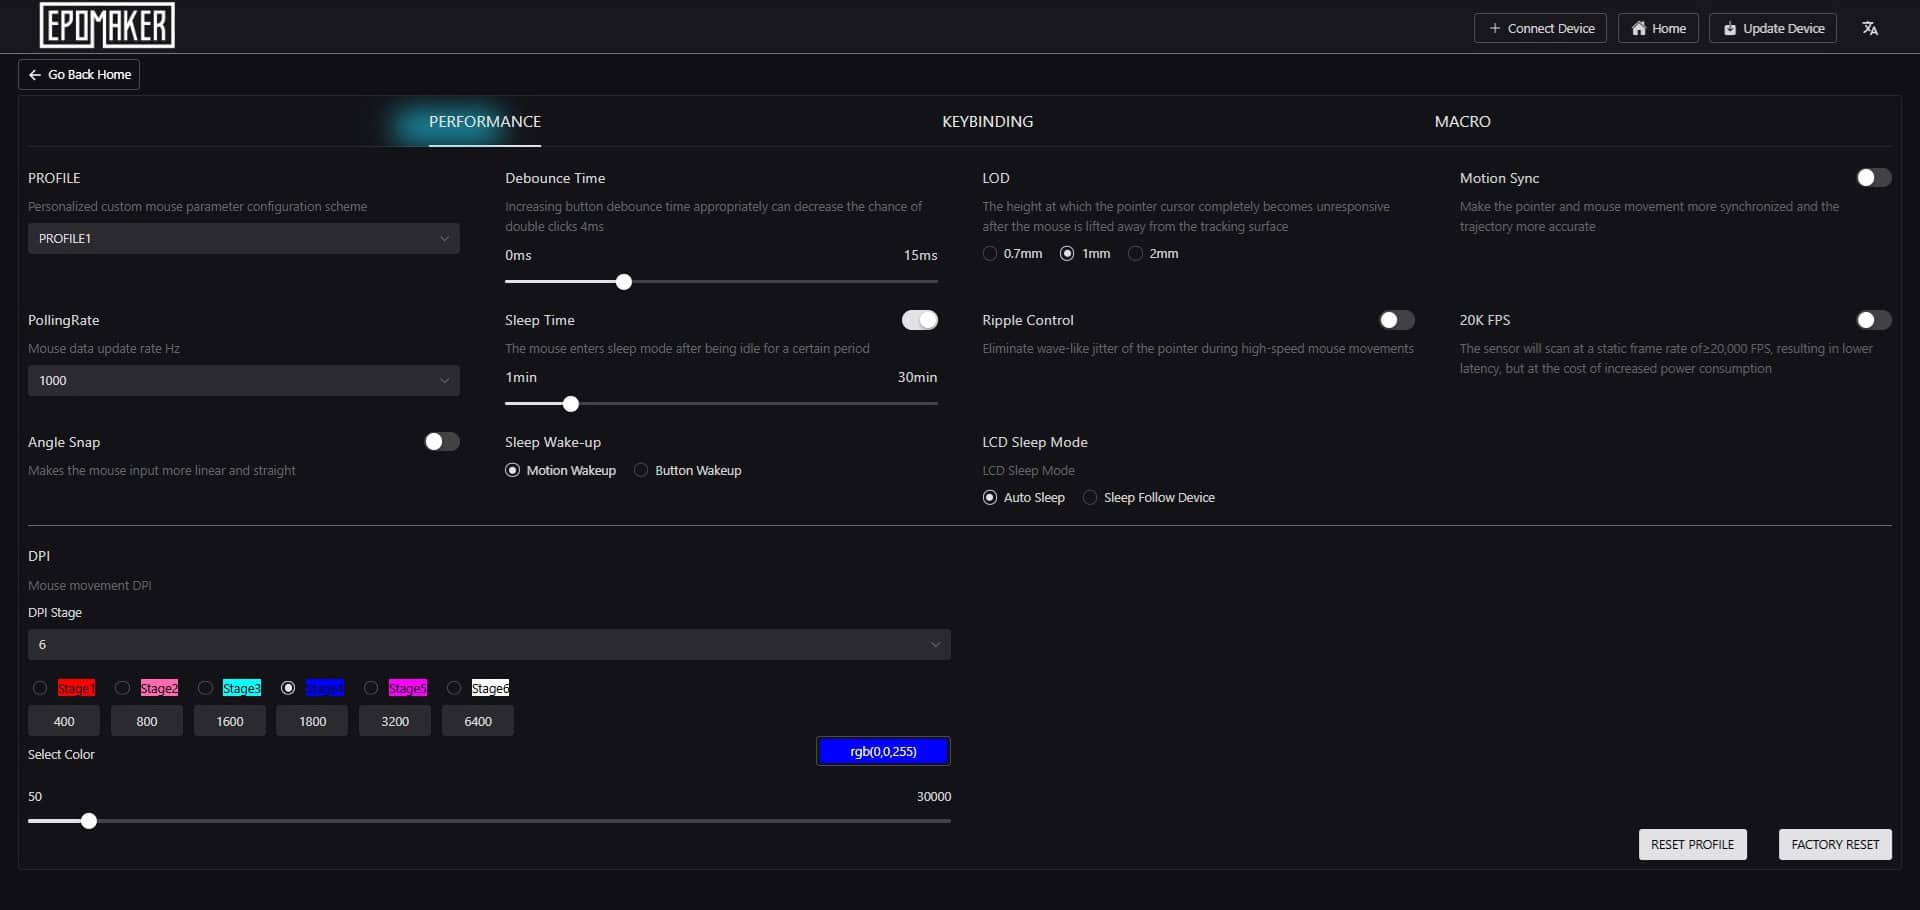
Task: Click the EPOMAKER logo
Action: [107, 26]
